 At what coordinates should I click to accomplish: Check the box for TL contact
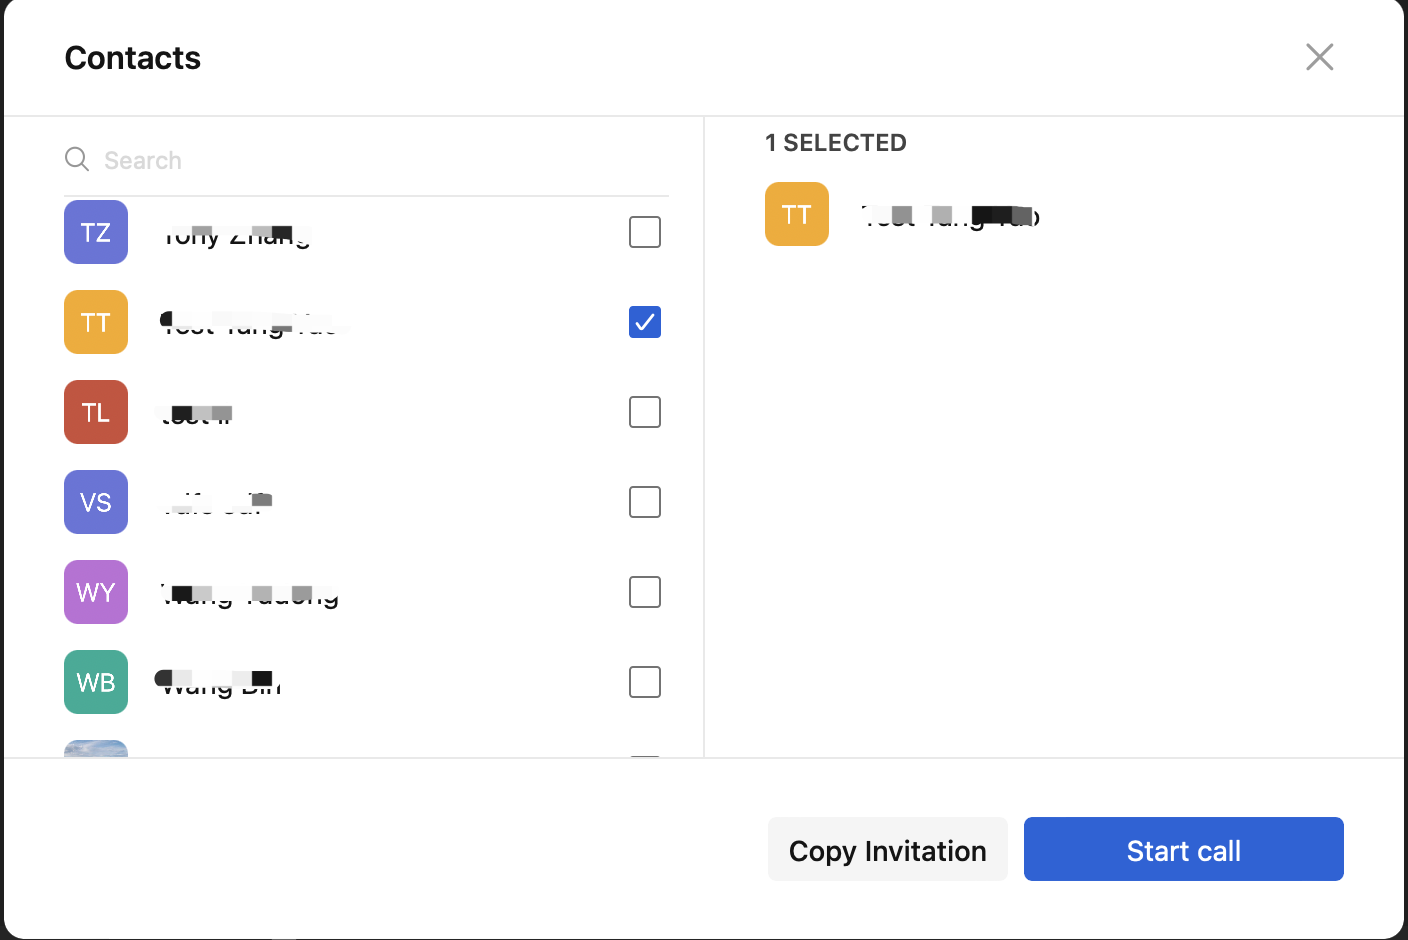(x=645, y=412)
